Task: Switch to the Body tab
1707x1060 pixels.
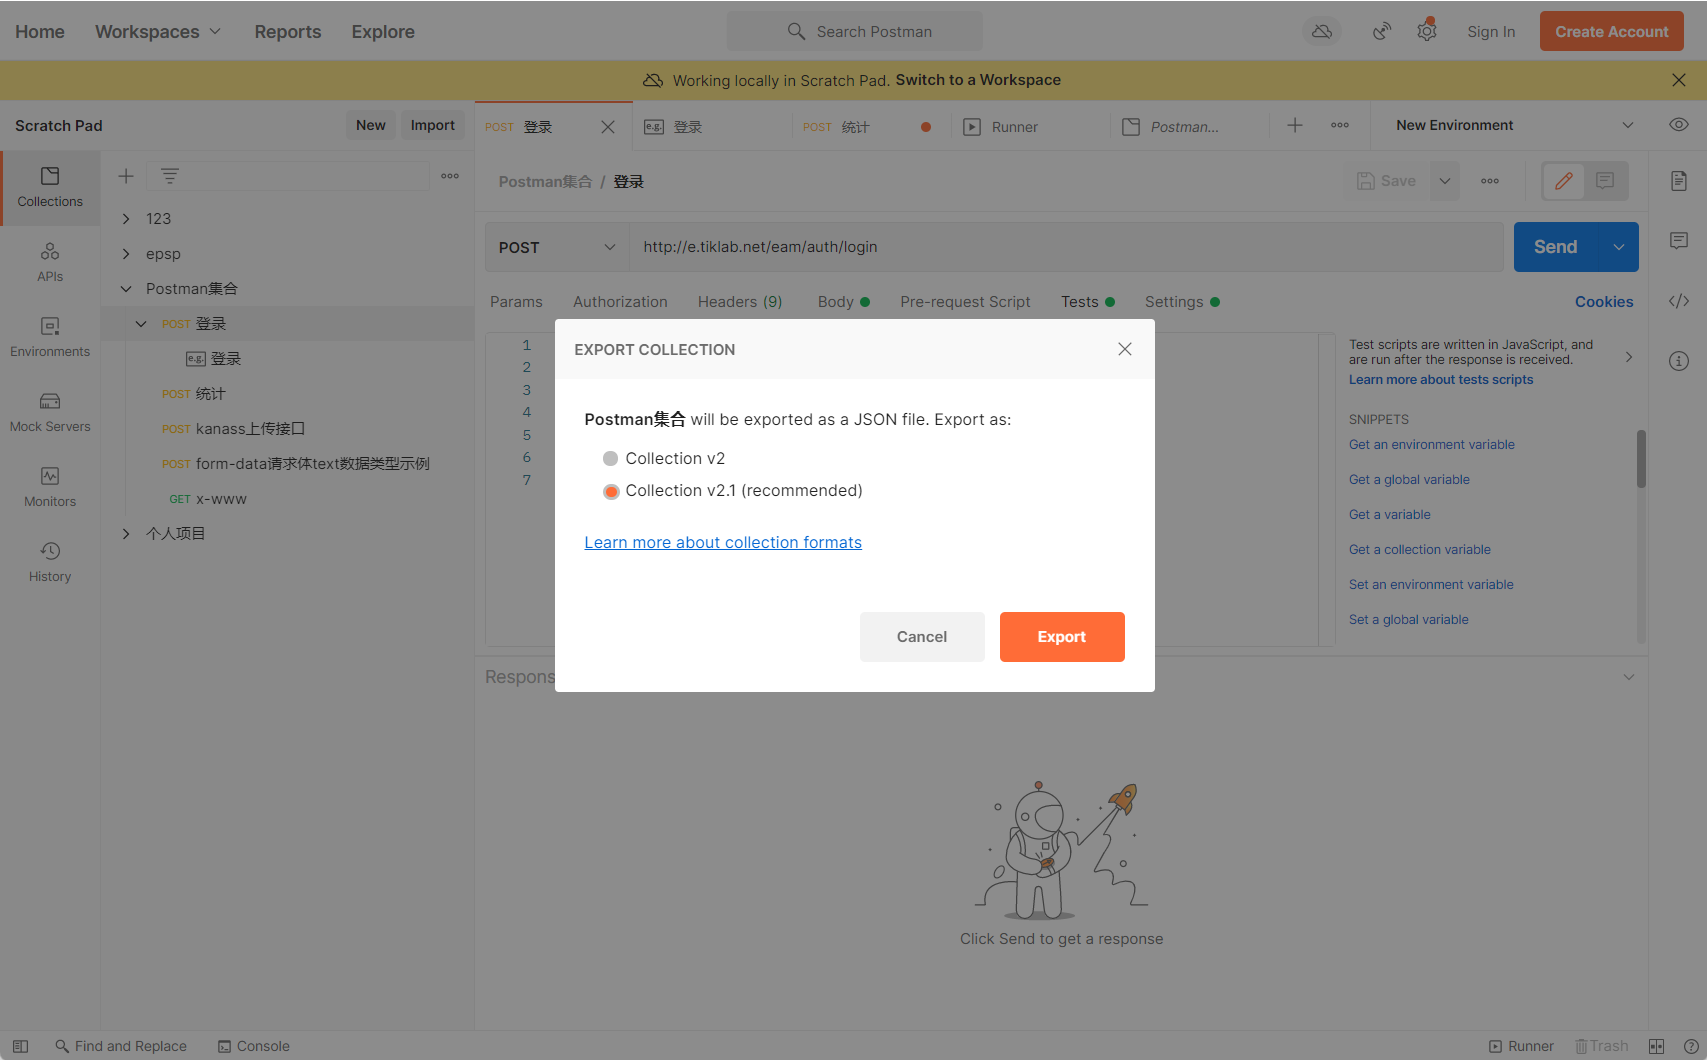Action: pyautogui.click(x=843, y=302)
